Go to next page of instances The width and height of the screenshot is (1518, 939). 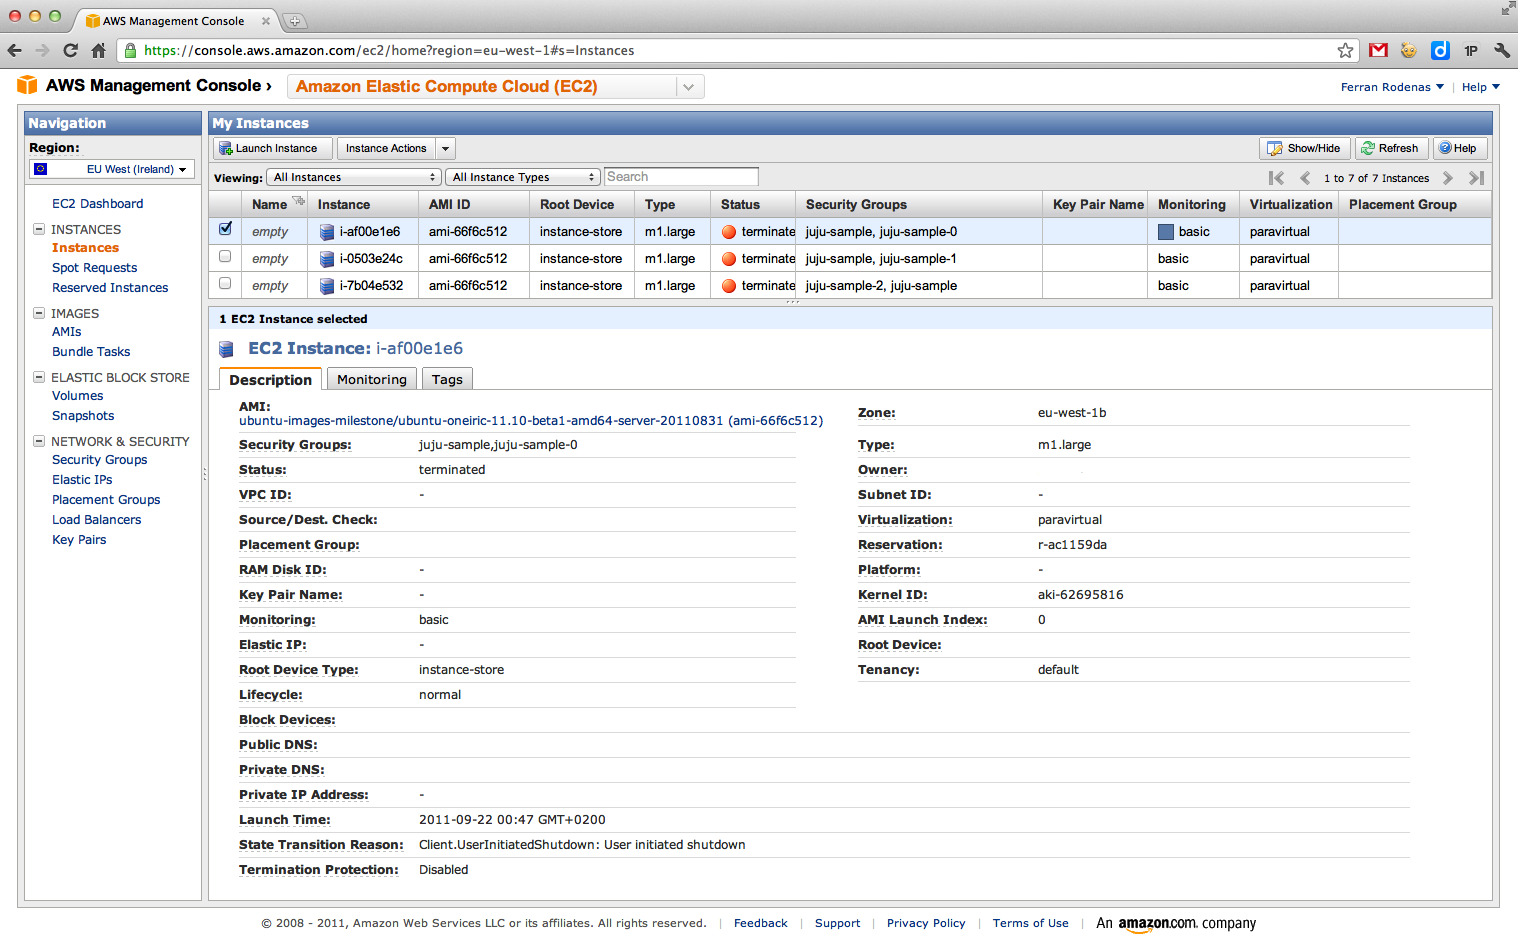[x=1447, y=178]
